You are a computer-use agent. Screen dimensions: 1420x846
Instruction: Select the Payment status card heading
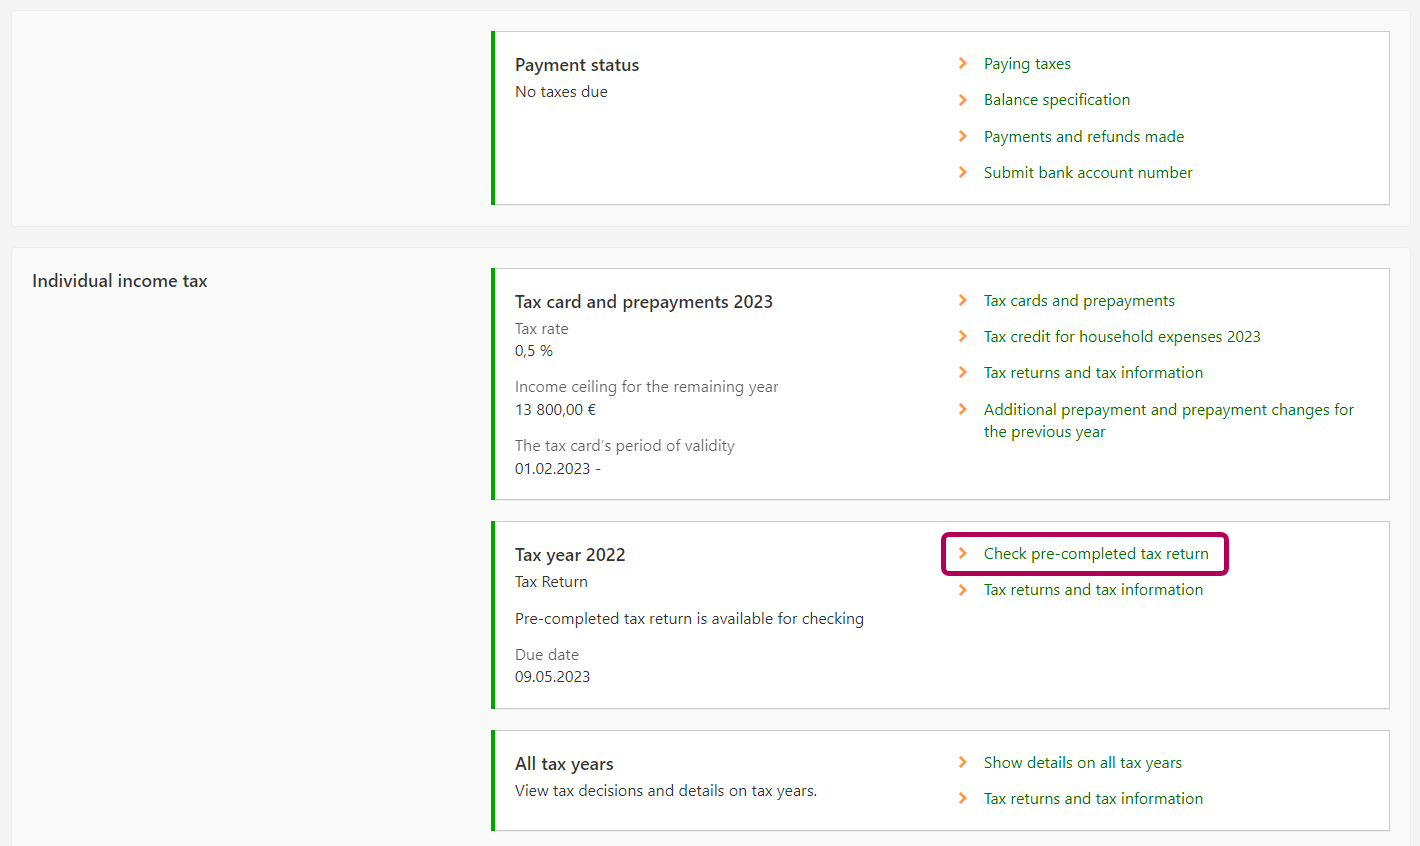[x=577, y=65]
